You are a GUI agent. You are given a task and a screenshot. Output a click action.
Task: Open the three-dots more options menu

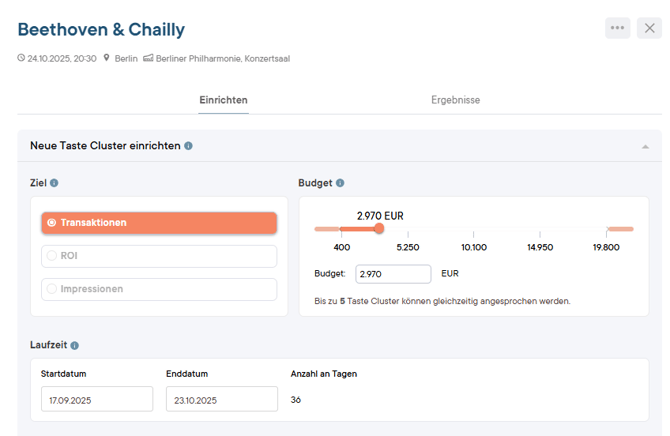(x=617, y=28)
